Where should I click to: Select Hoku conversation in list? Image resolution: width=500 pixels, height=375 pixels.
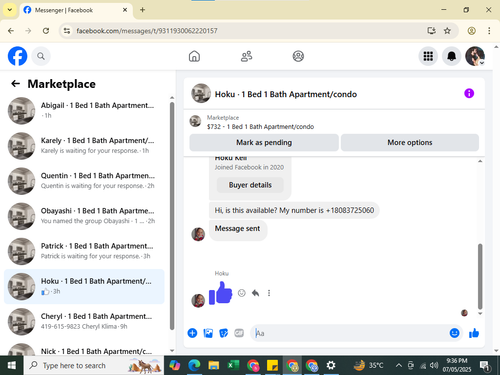tap(84, 286)
